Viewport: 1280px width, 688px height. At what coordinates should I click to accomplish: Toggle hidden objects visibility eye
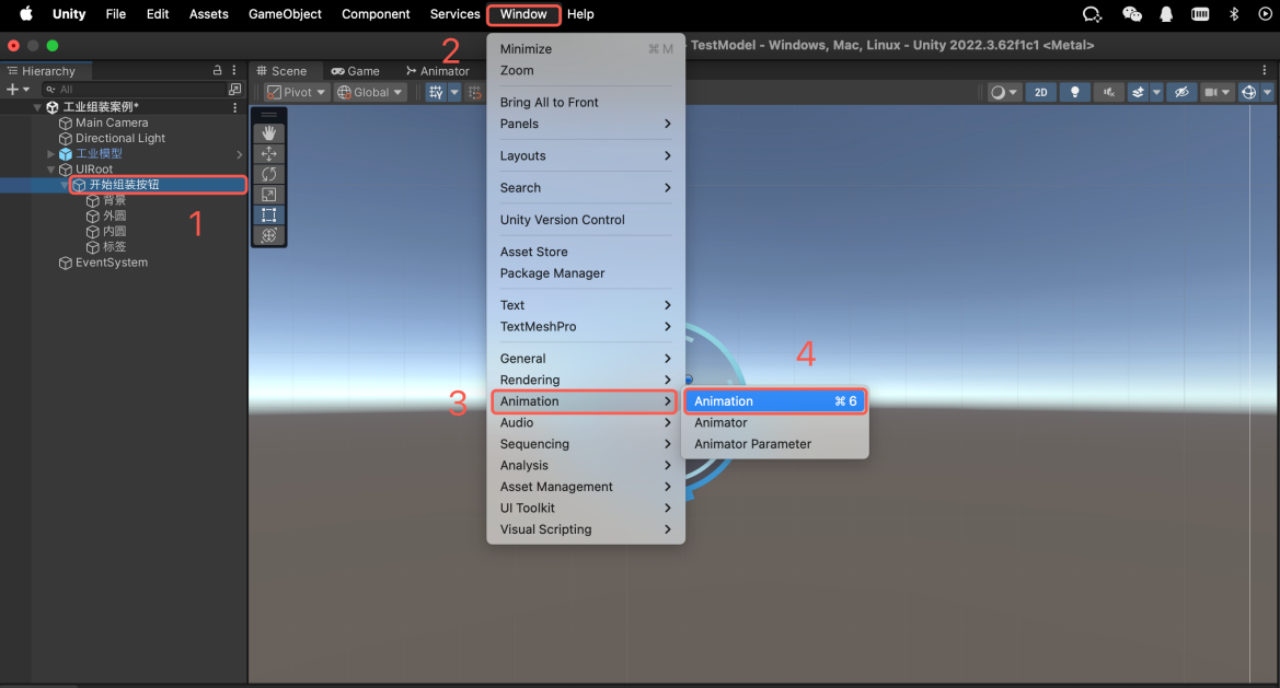(x=1181, y=92)
